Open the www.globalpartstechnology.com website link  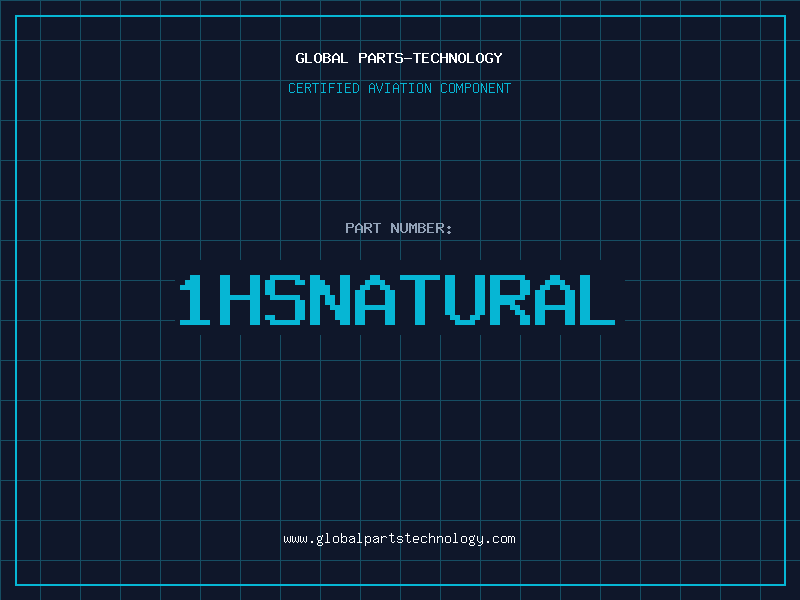[x=399, y=539]
